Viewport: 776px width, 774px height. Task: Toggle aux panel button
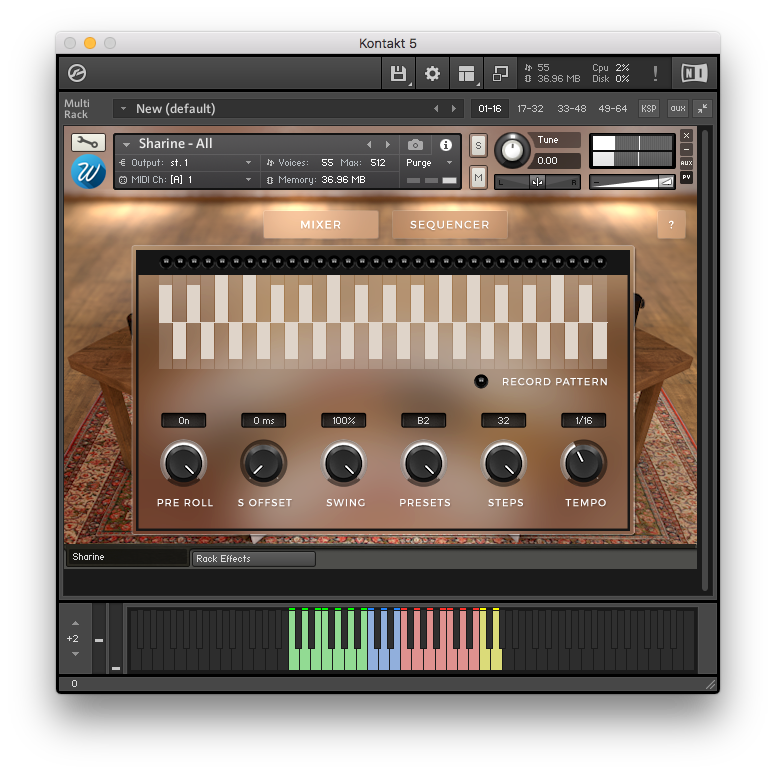coord(678,108)
